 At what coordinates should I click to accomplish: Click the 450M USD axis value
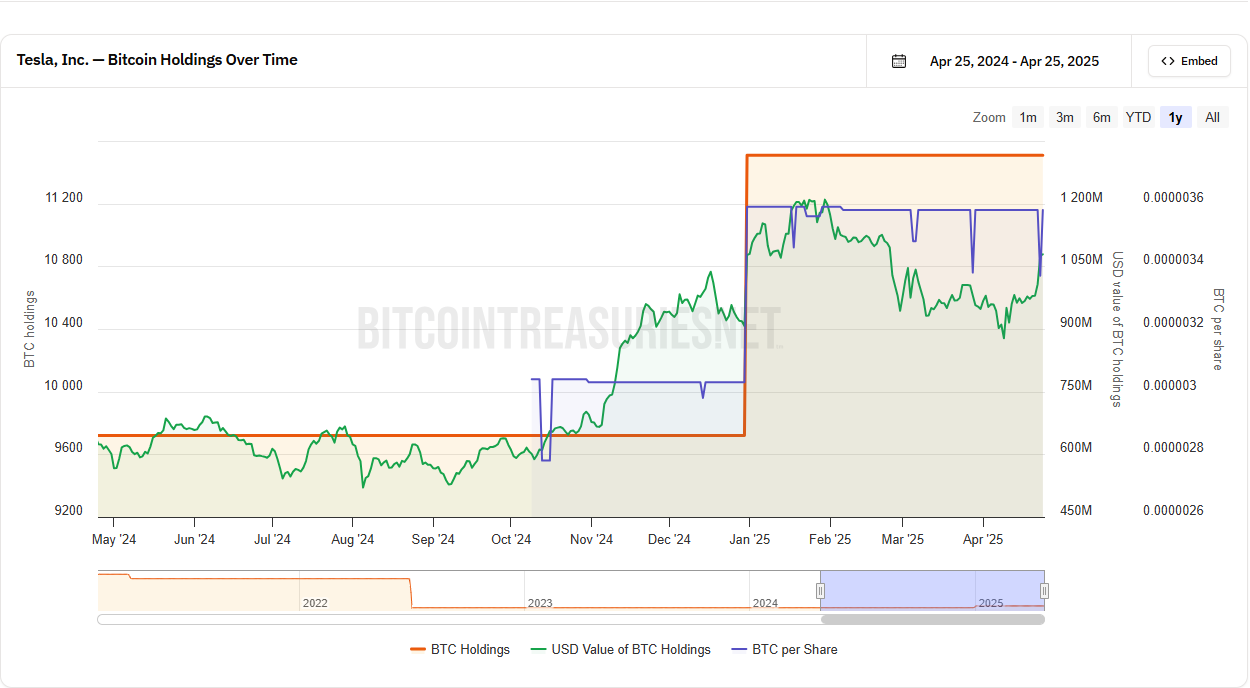[1076, 511]
